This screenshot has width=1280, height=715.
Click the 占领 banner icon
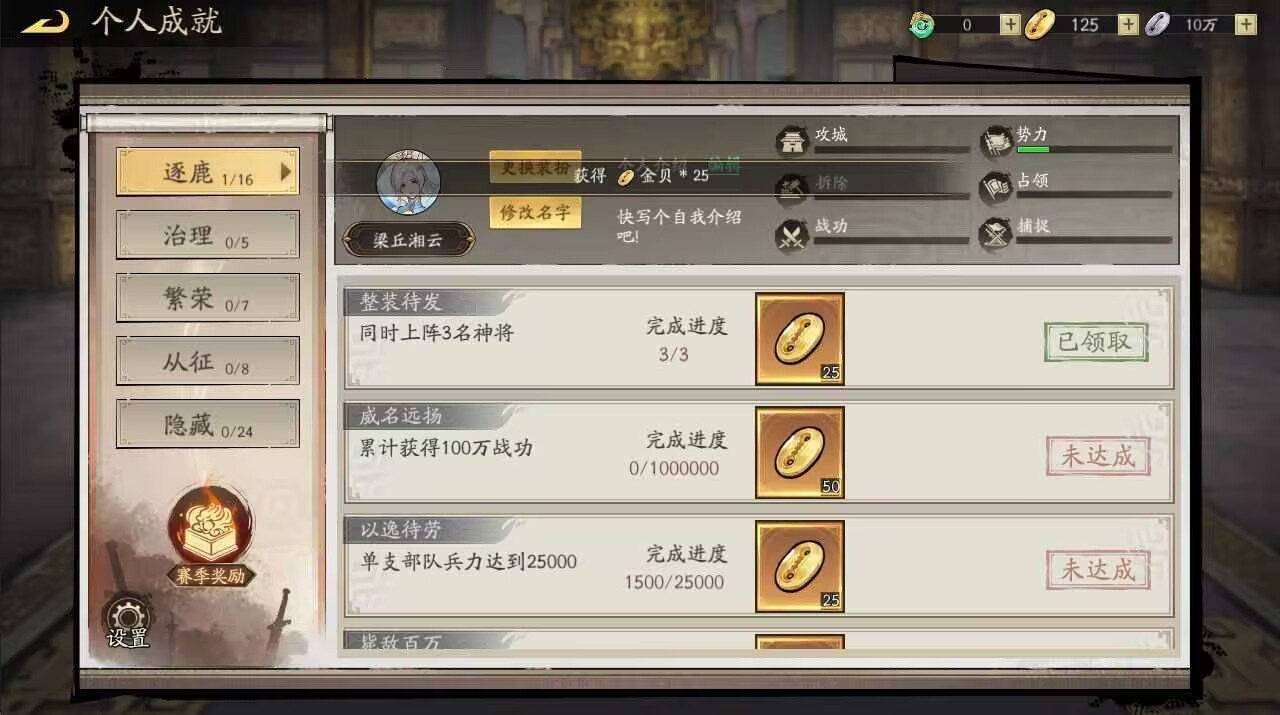tap(996, 188)
